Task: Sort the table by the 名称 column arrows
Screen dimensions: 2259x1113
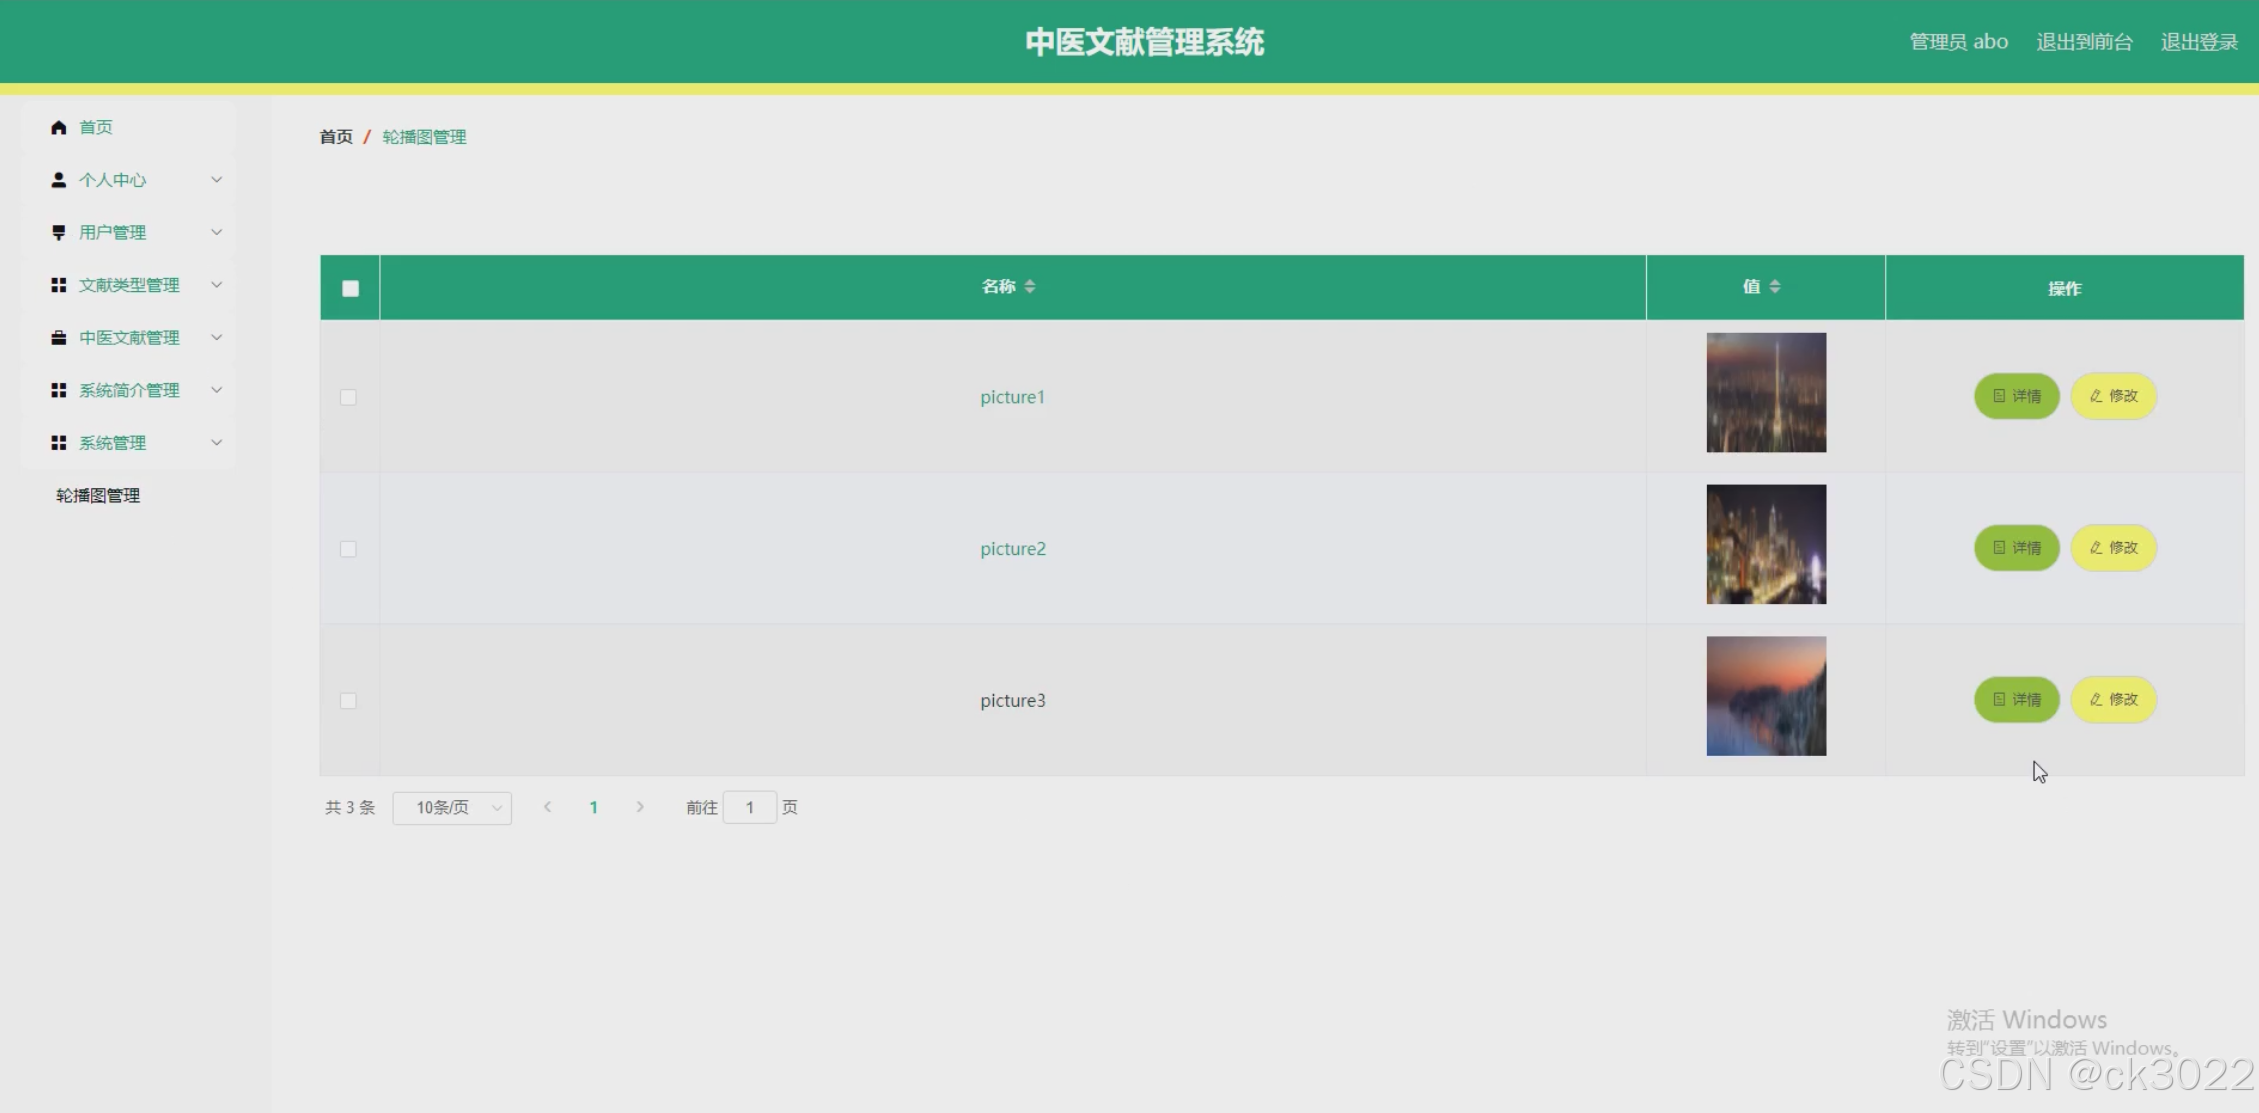Action: click(x=1029, y=287)
